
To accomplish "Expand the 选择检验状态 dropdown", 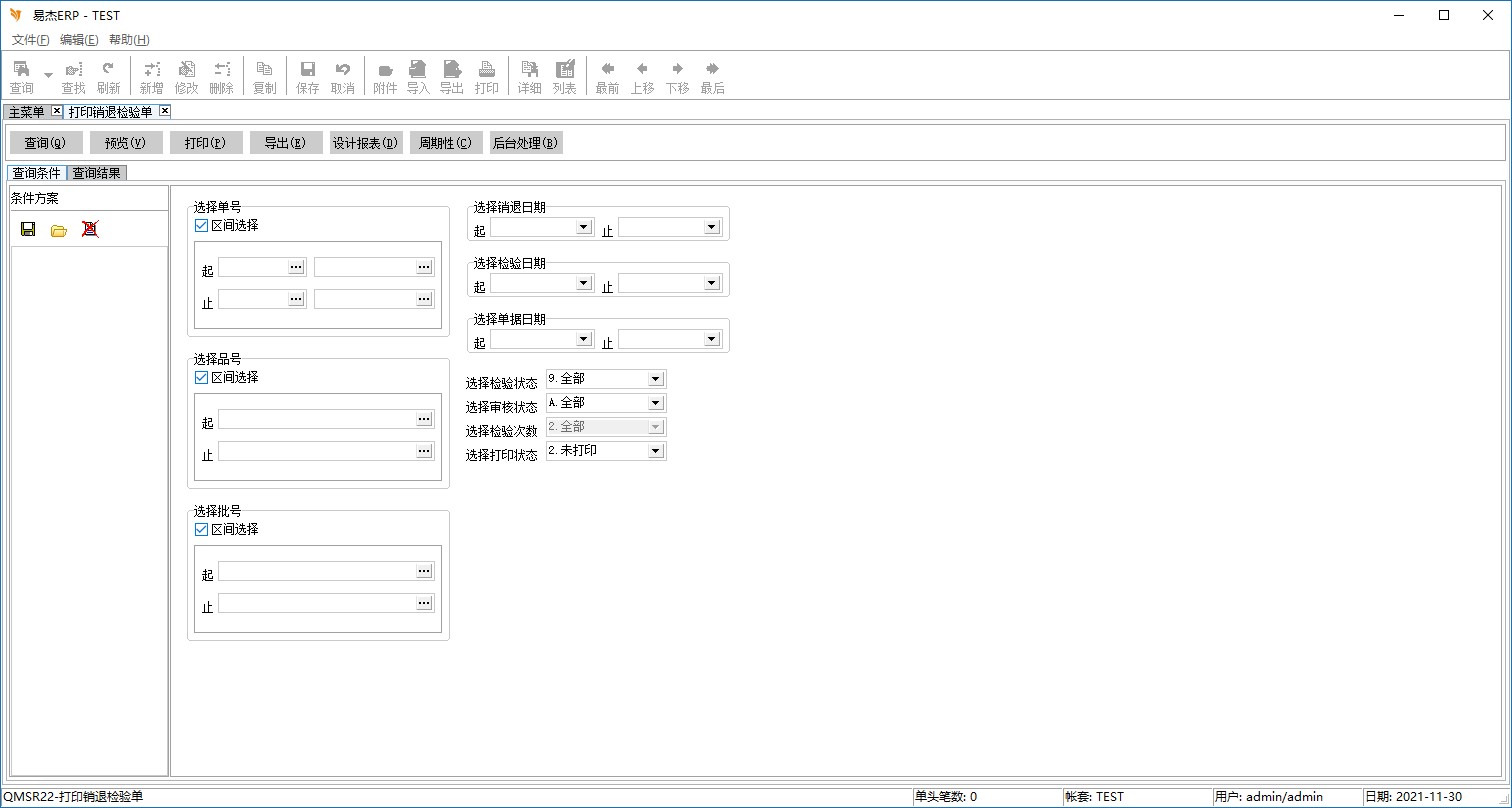I will (x=655, y=379).
